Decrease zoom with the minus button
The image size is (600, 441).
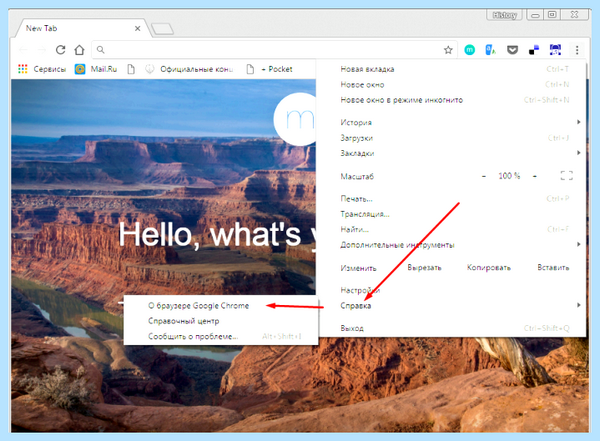point(484,176)
